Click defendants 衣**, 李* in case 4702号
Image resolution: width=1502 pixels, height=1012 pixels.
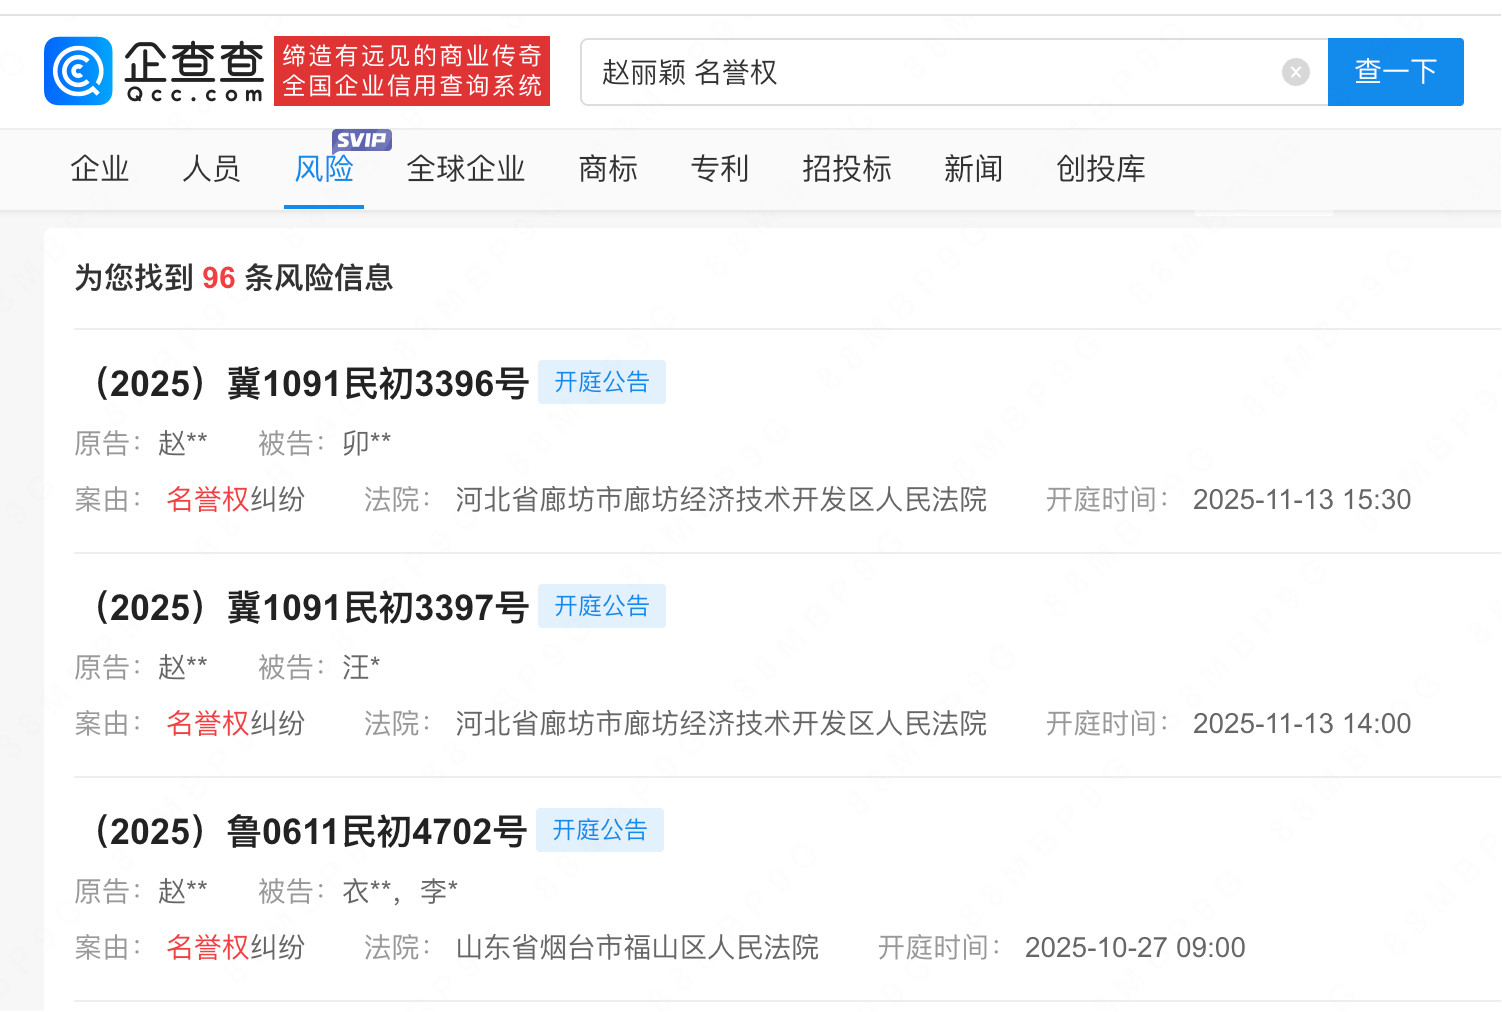pos(400,891)
